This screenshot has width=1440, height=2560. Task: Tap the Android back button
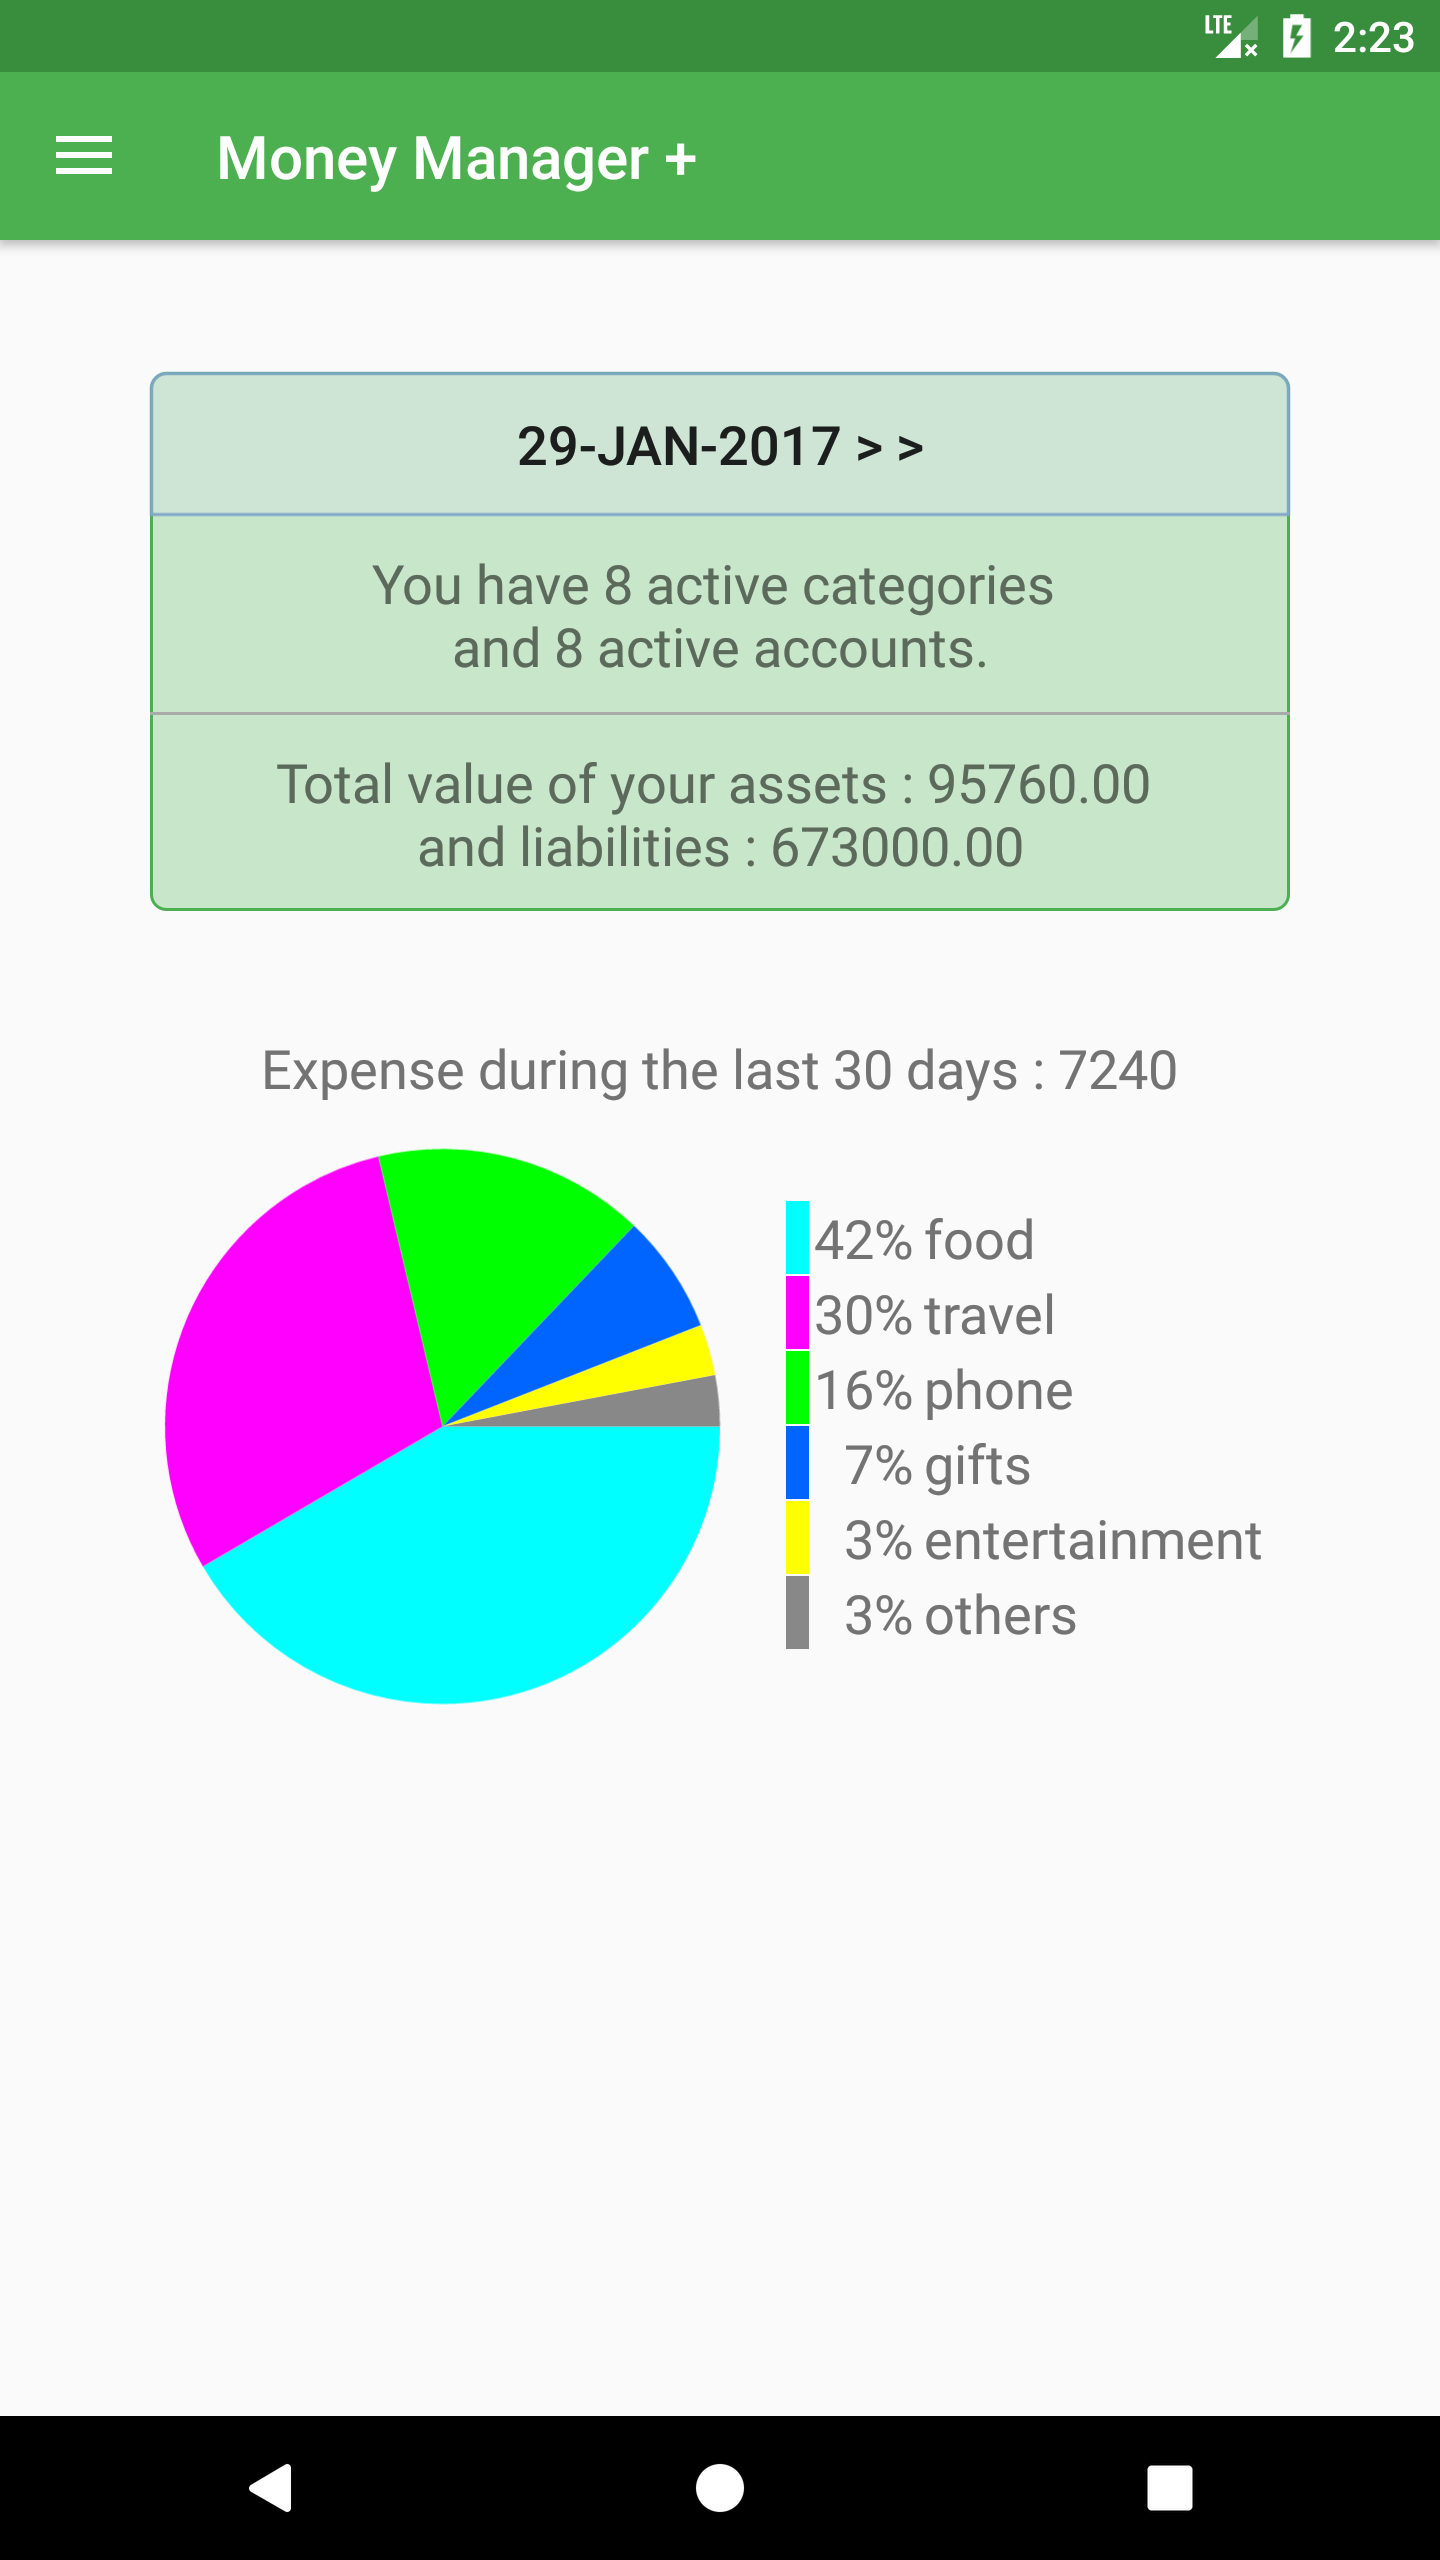point(270,2487)
